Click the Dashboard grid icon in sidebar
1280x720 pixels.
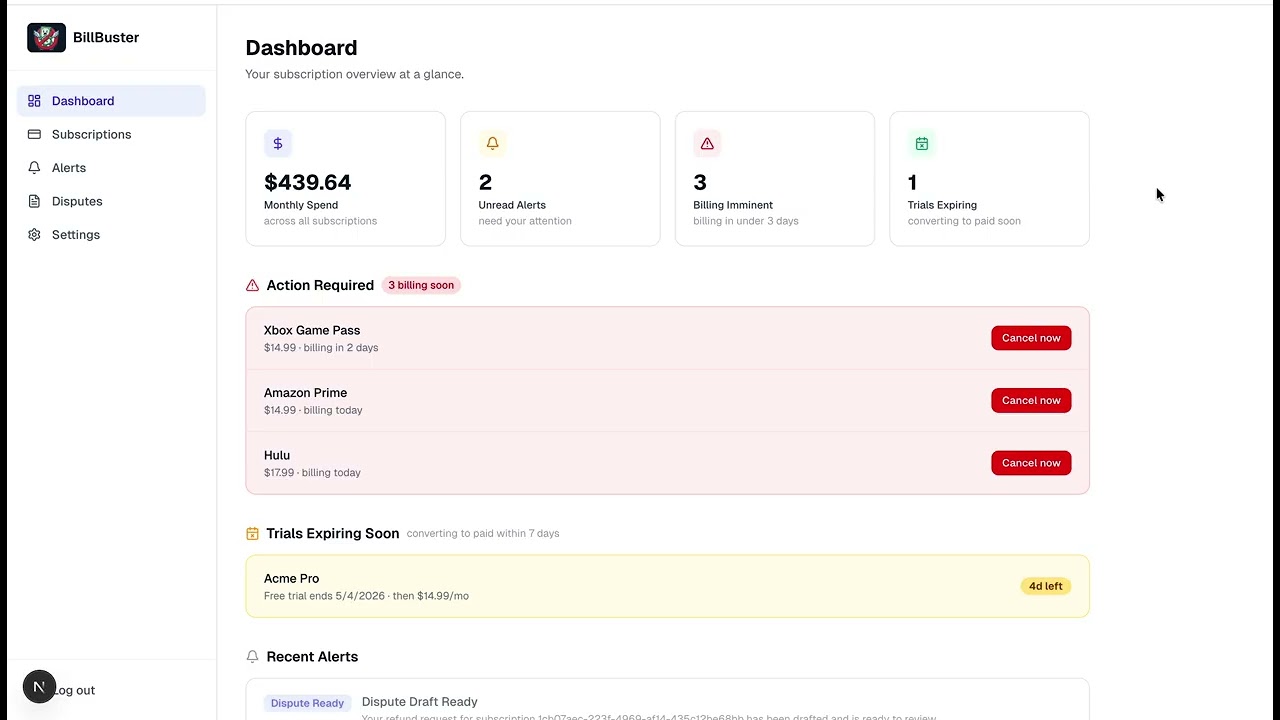[34, 101]
